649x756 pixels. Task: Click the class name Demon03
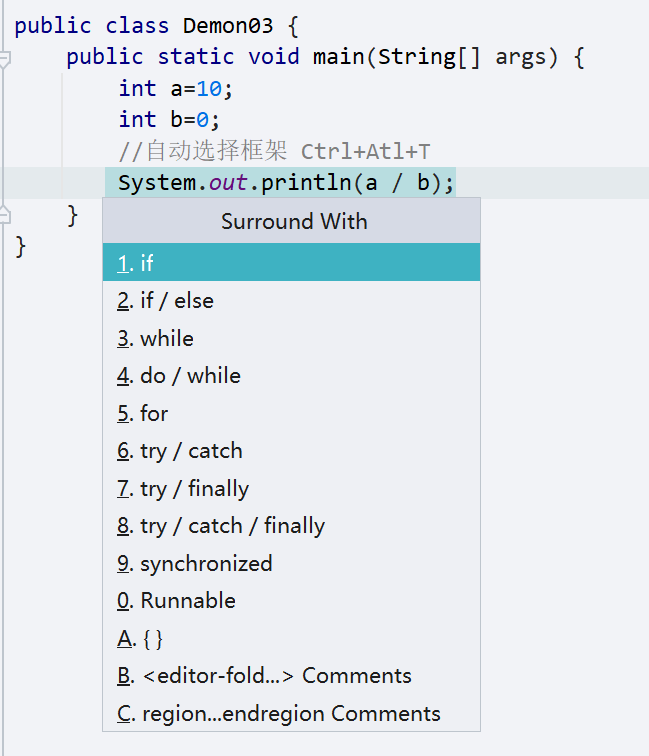click(x=228, y=26)
